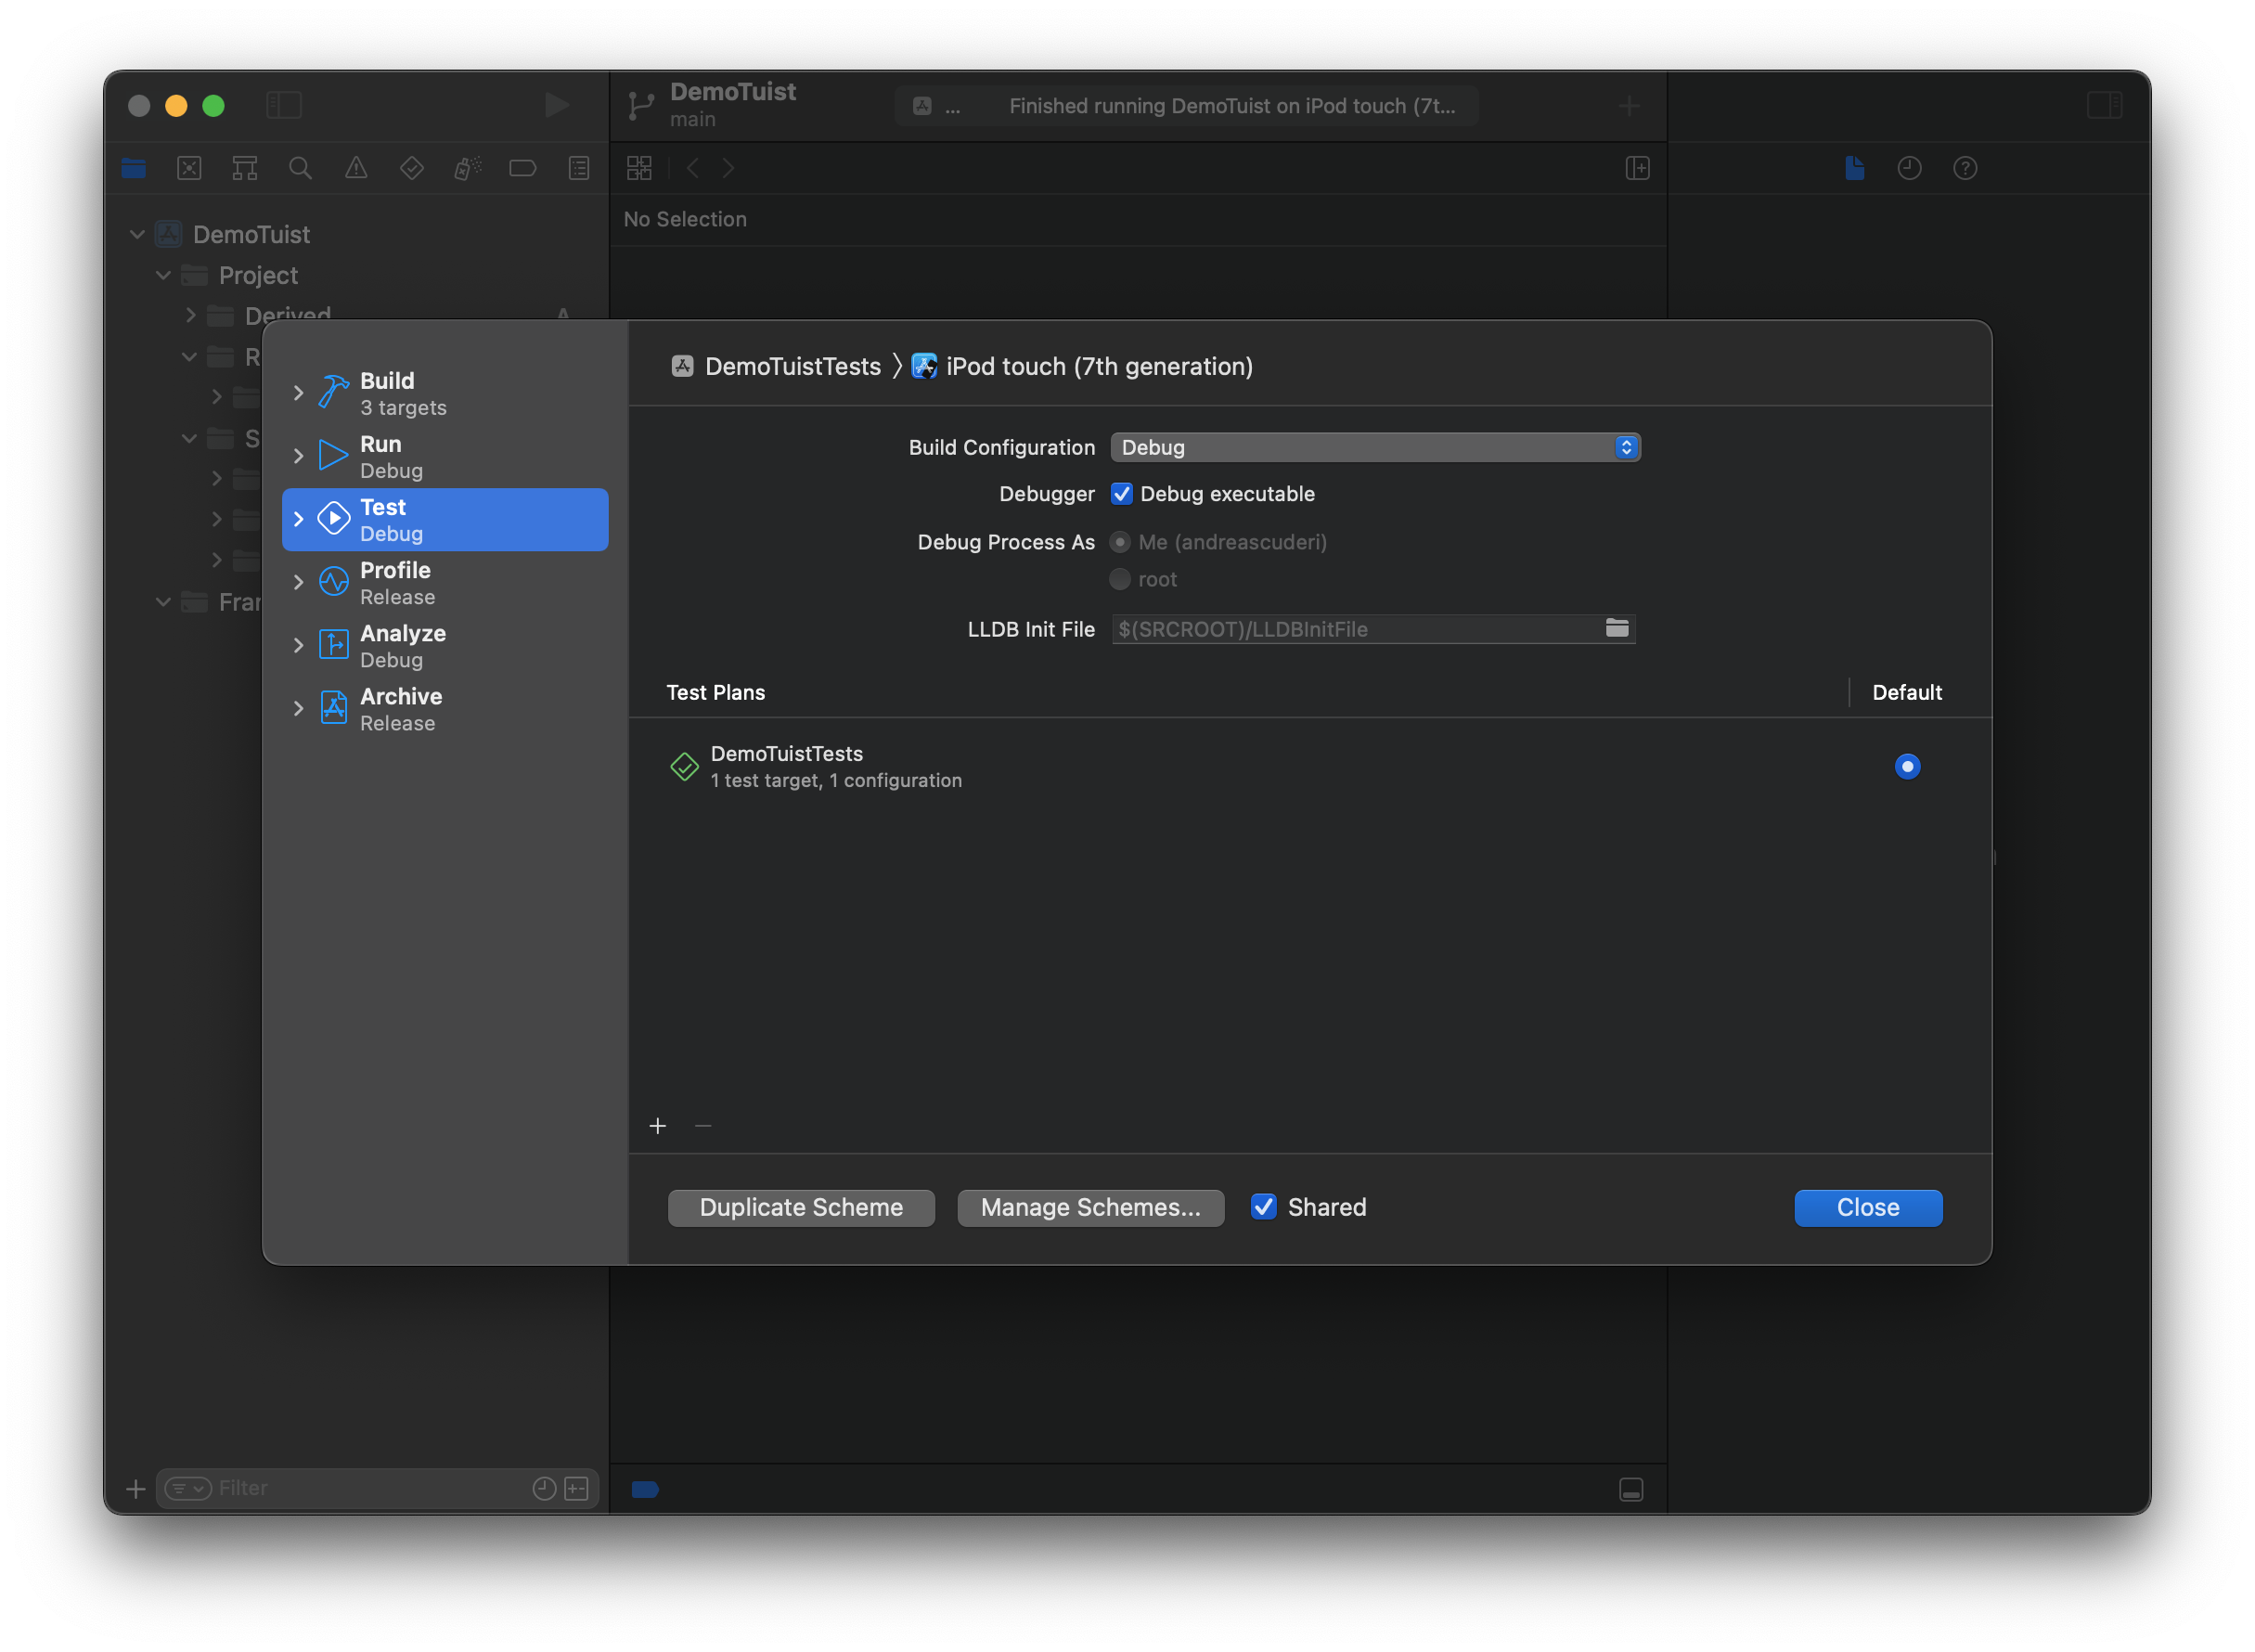
Task: Show the quick help question mark icon
Action: [x=1965, y=168]
